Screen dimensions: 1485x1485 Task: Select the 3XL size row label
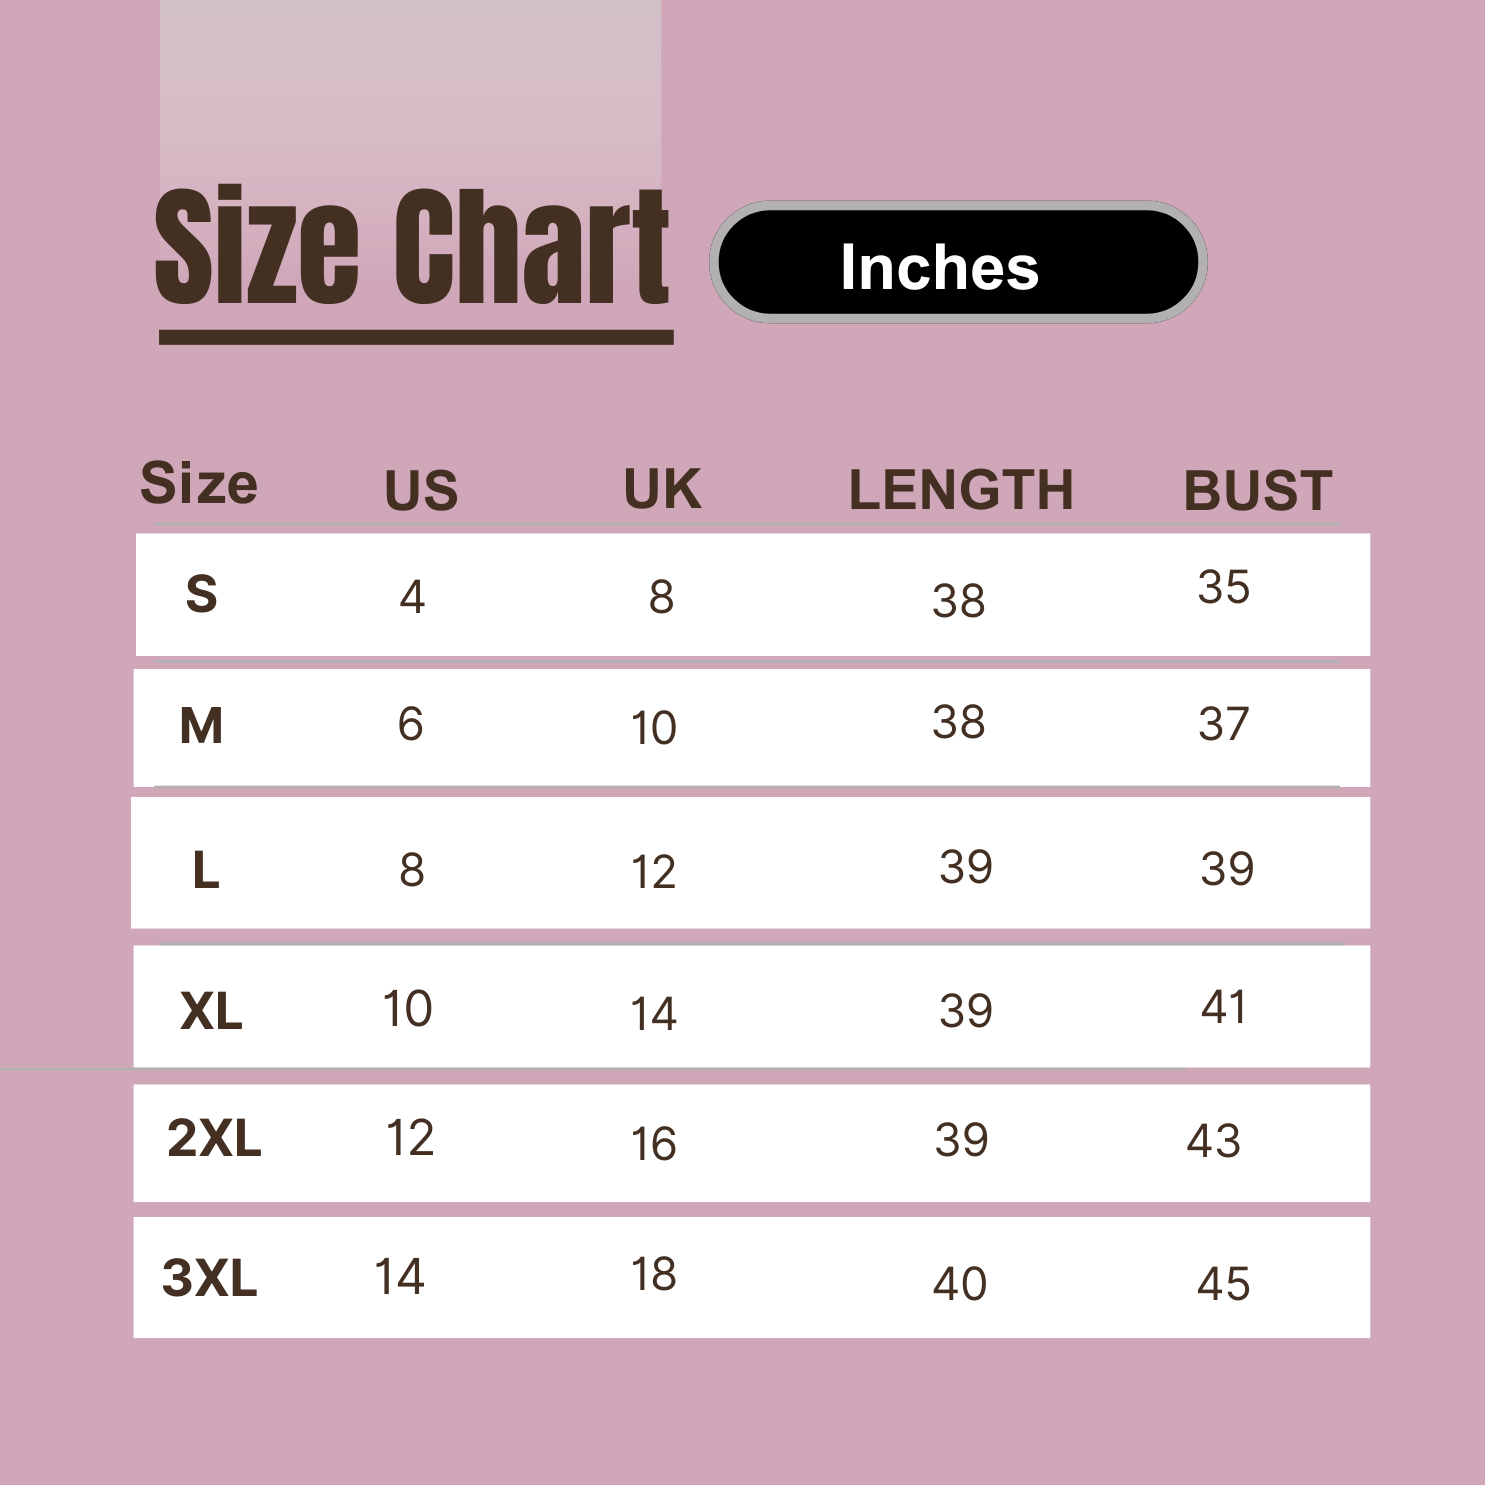click(x=210, y=1278)
